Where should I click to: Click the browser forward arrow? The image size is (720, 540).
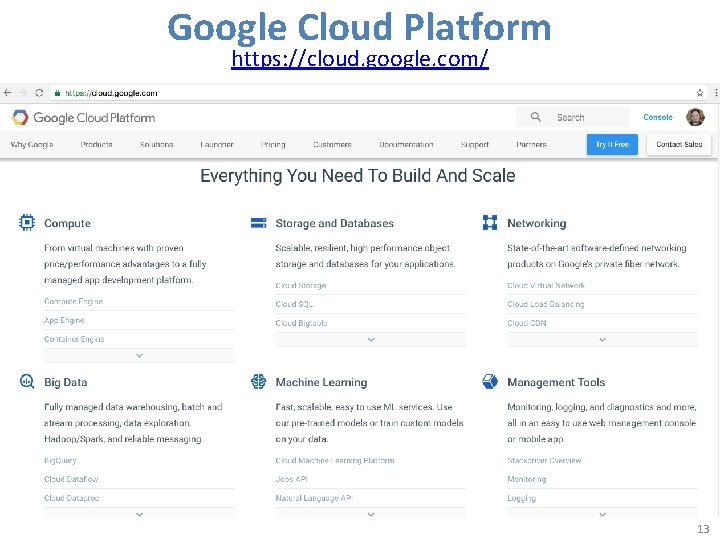(23, 93)
